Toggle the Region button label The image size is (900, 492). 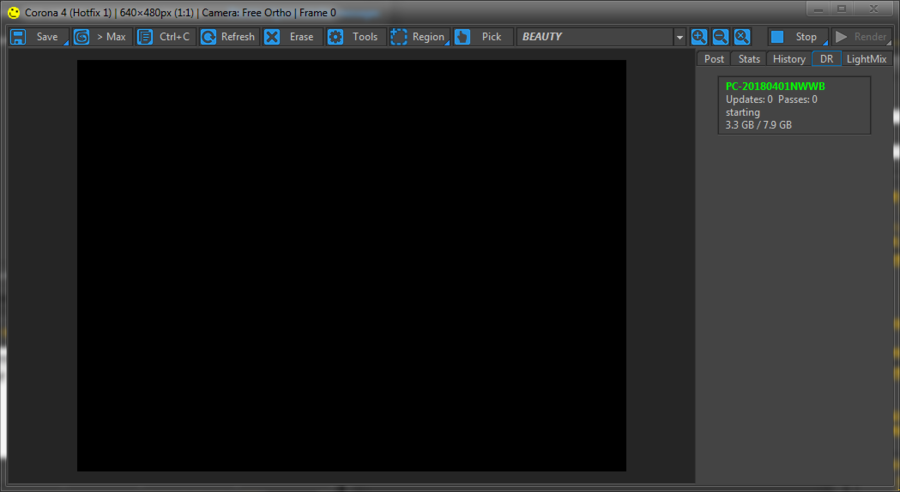[428, 37]
